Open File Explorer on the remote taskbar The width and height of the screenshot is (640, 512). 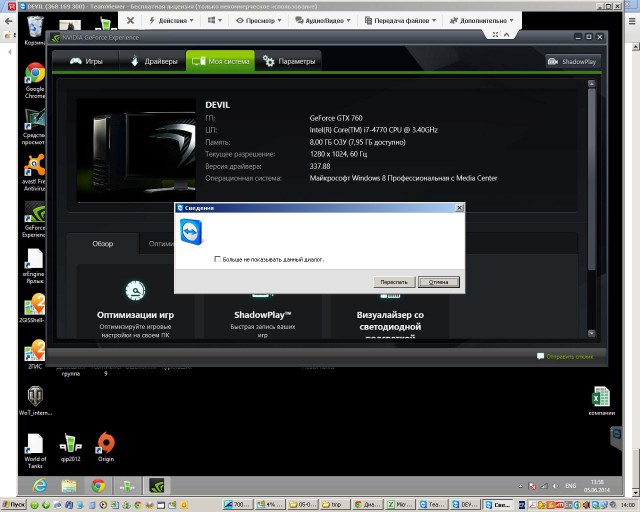(69, 485)
